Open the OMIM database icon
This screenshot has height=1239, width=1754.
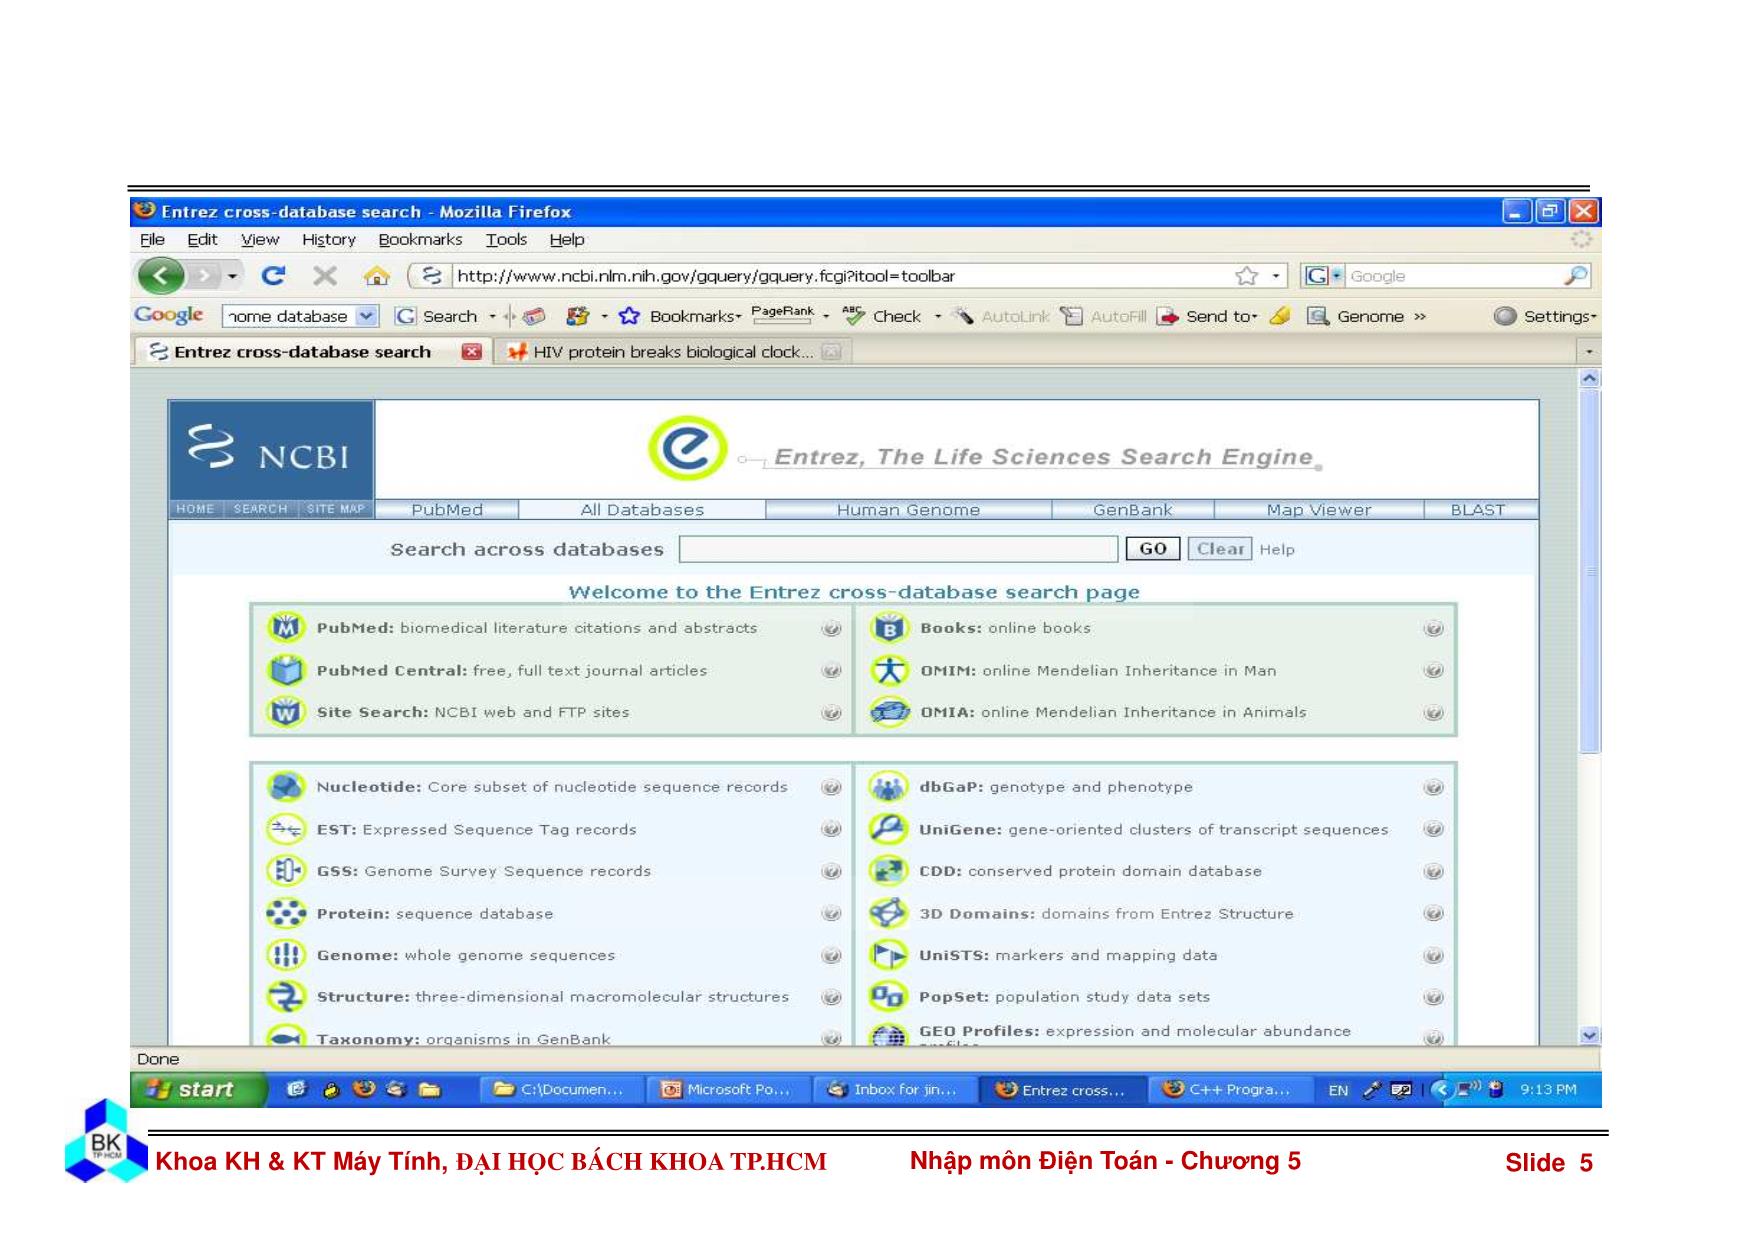click(x=889, y=670)
